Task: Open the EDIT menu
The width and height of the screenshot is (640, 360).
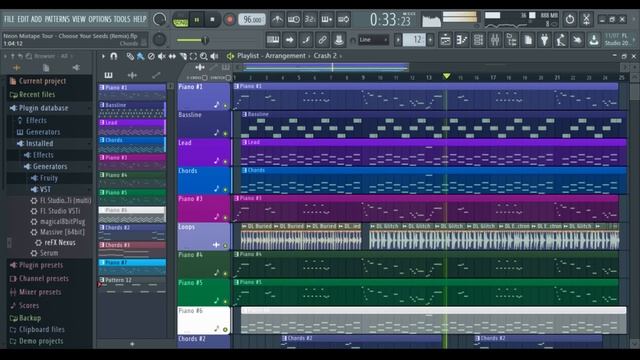Action: click(23, 19)
